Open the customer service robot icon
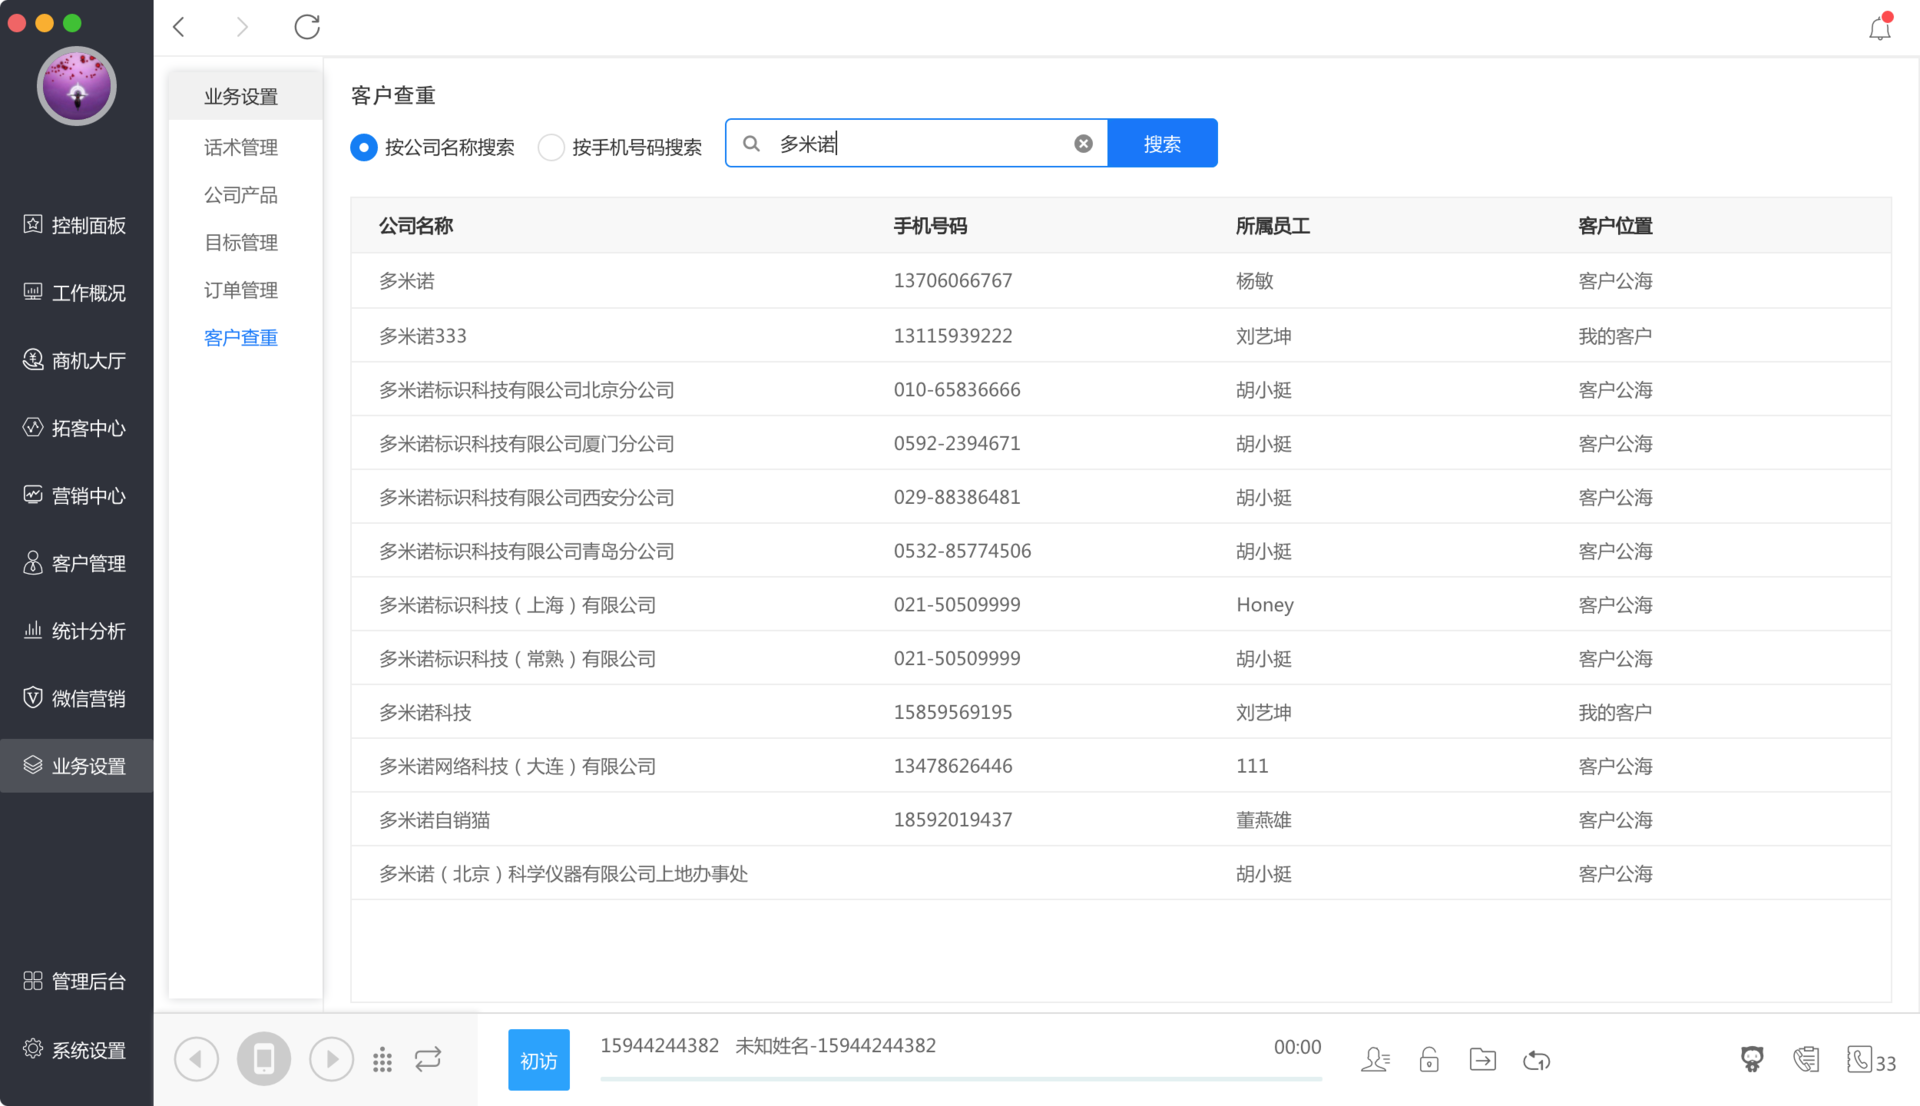Viewport: 1920px width, 1106px height. [1752, 1059]
